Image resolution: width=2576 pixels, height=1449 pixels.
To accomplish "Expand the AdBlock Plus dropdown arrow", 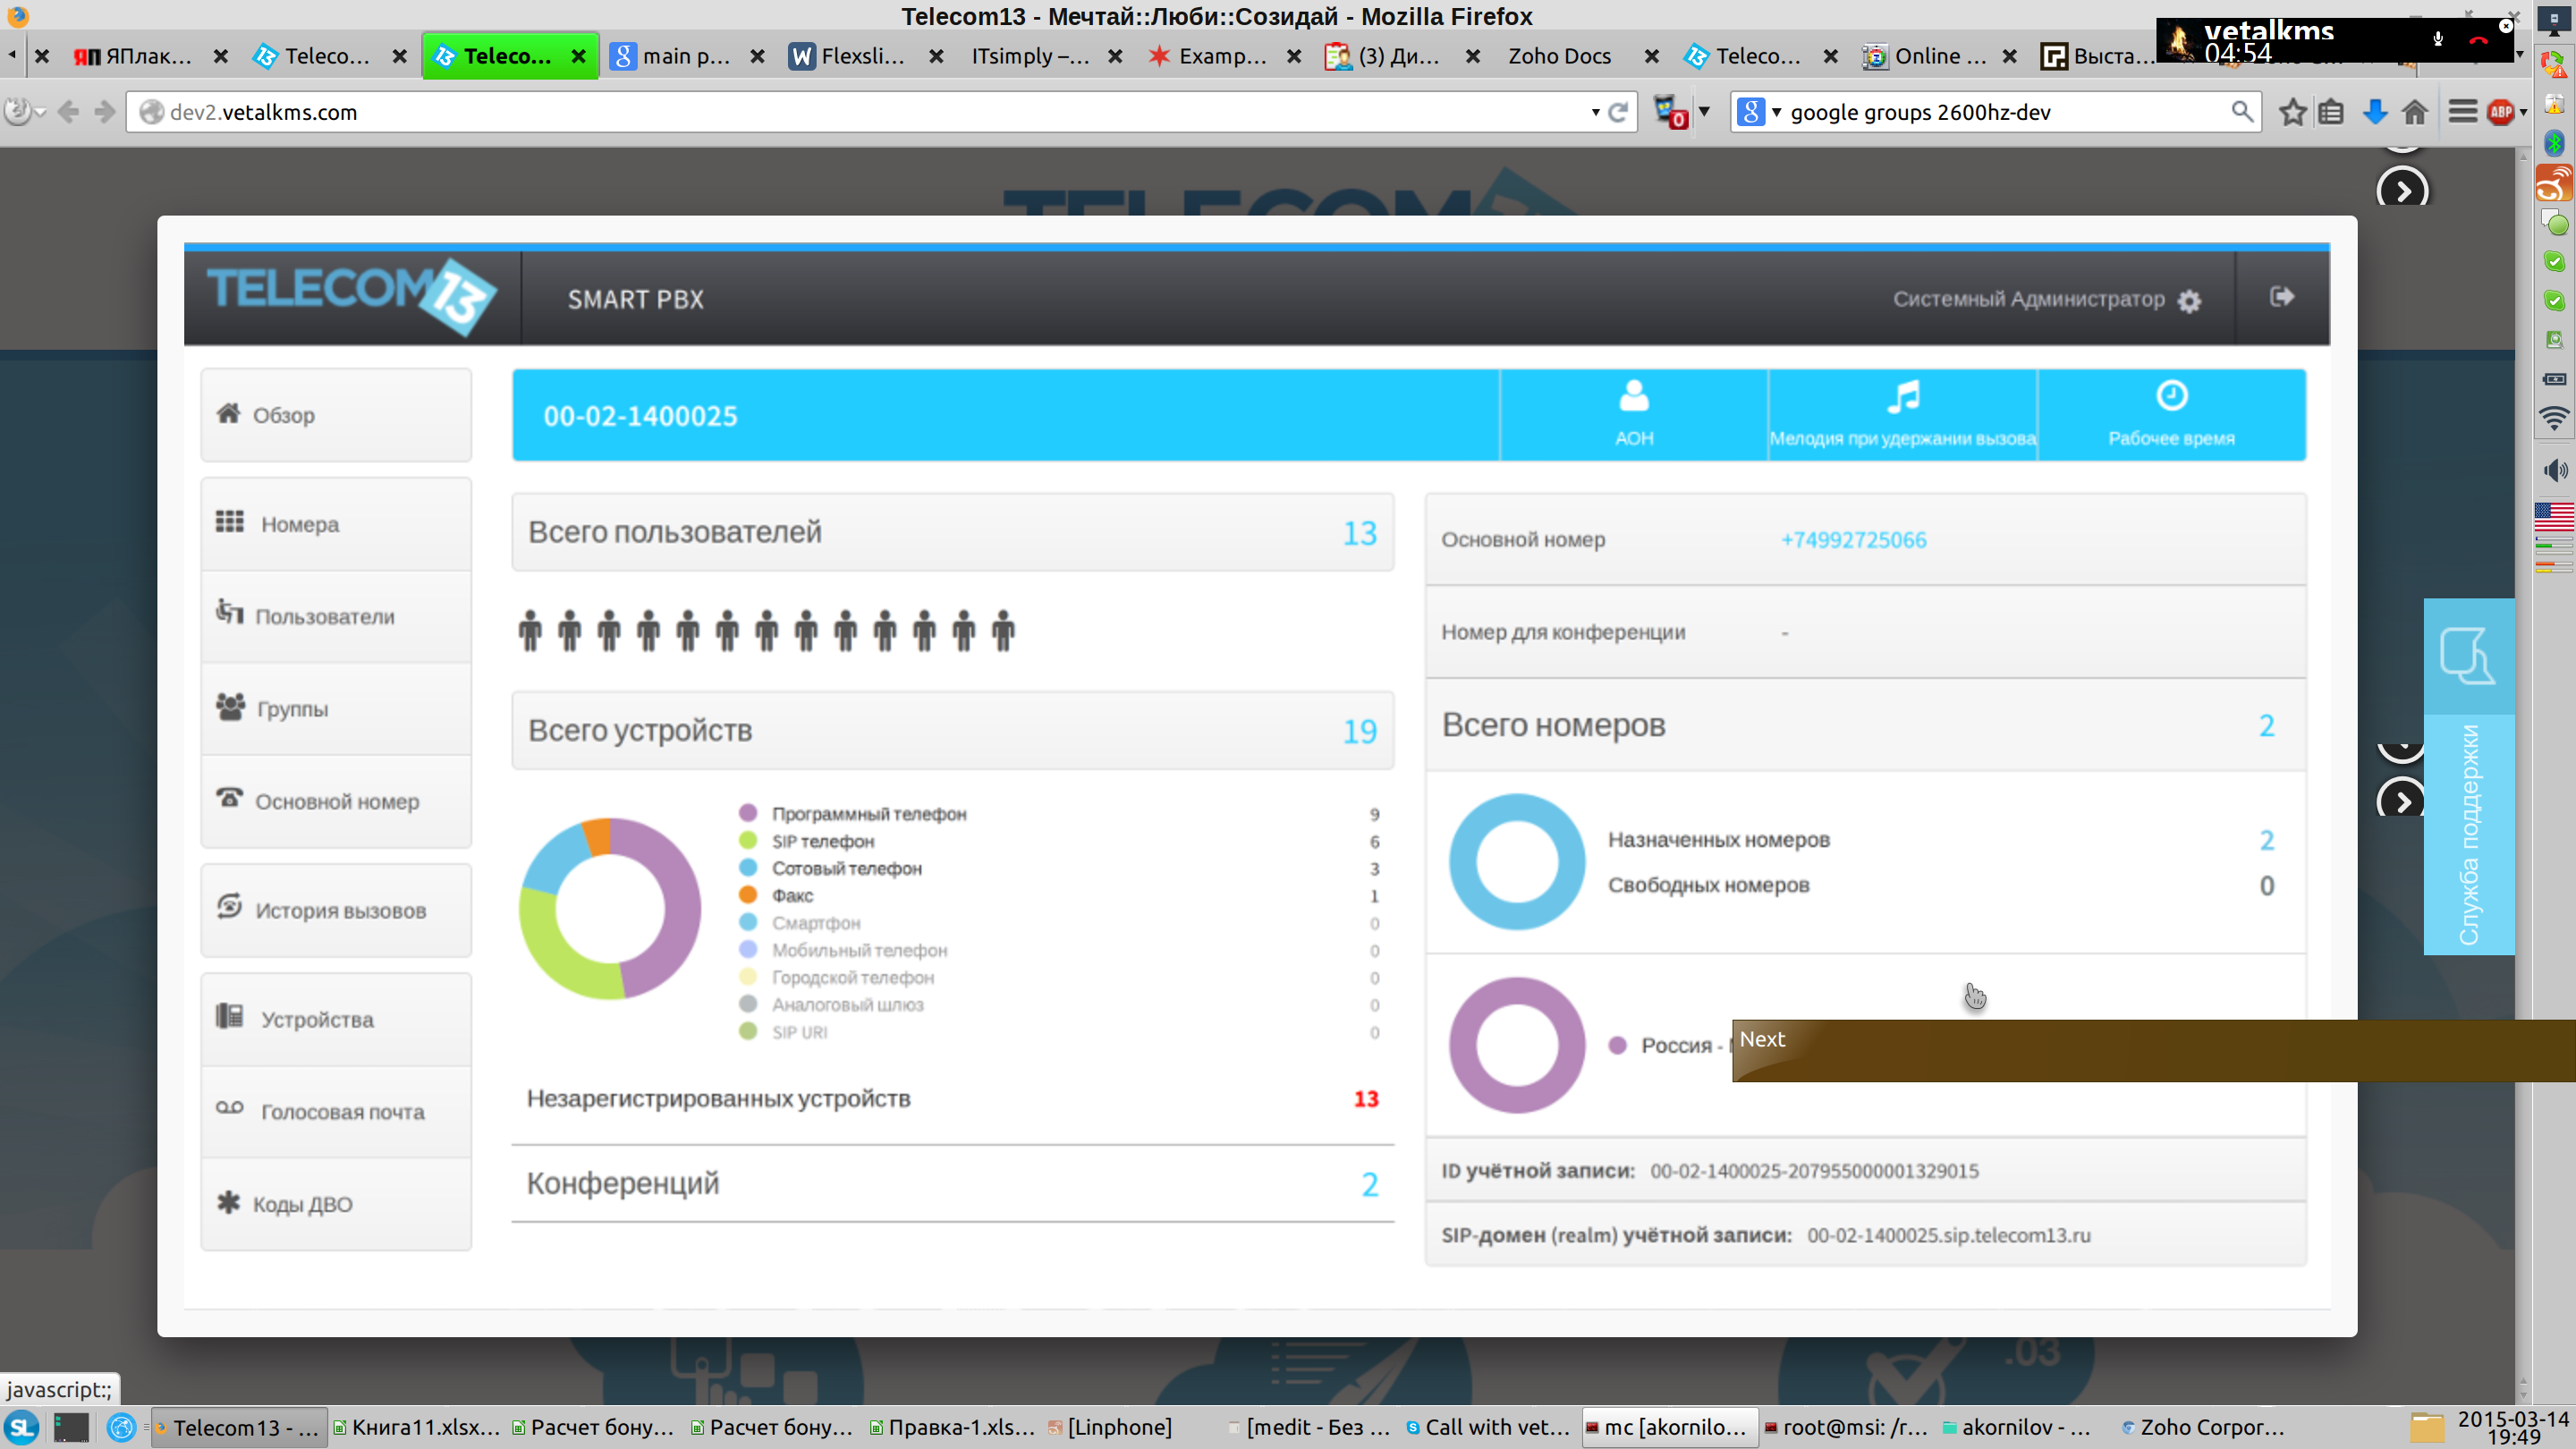I will pos(2523,112).
